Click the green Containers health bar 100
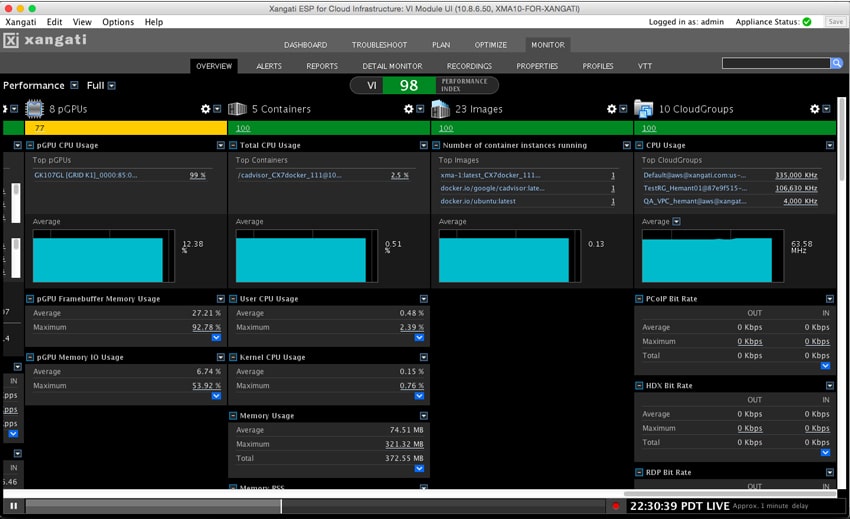 point(329,128)
